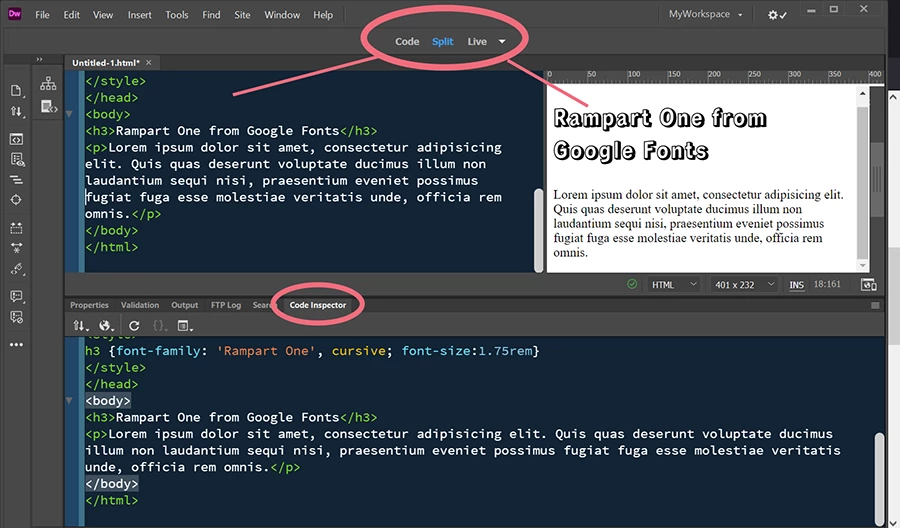Click the Expand All selection icon
This screenshot has width=900, height=528.
[16, 228]
